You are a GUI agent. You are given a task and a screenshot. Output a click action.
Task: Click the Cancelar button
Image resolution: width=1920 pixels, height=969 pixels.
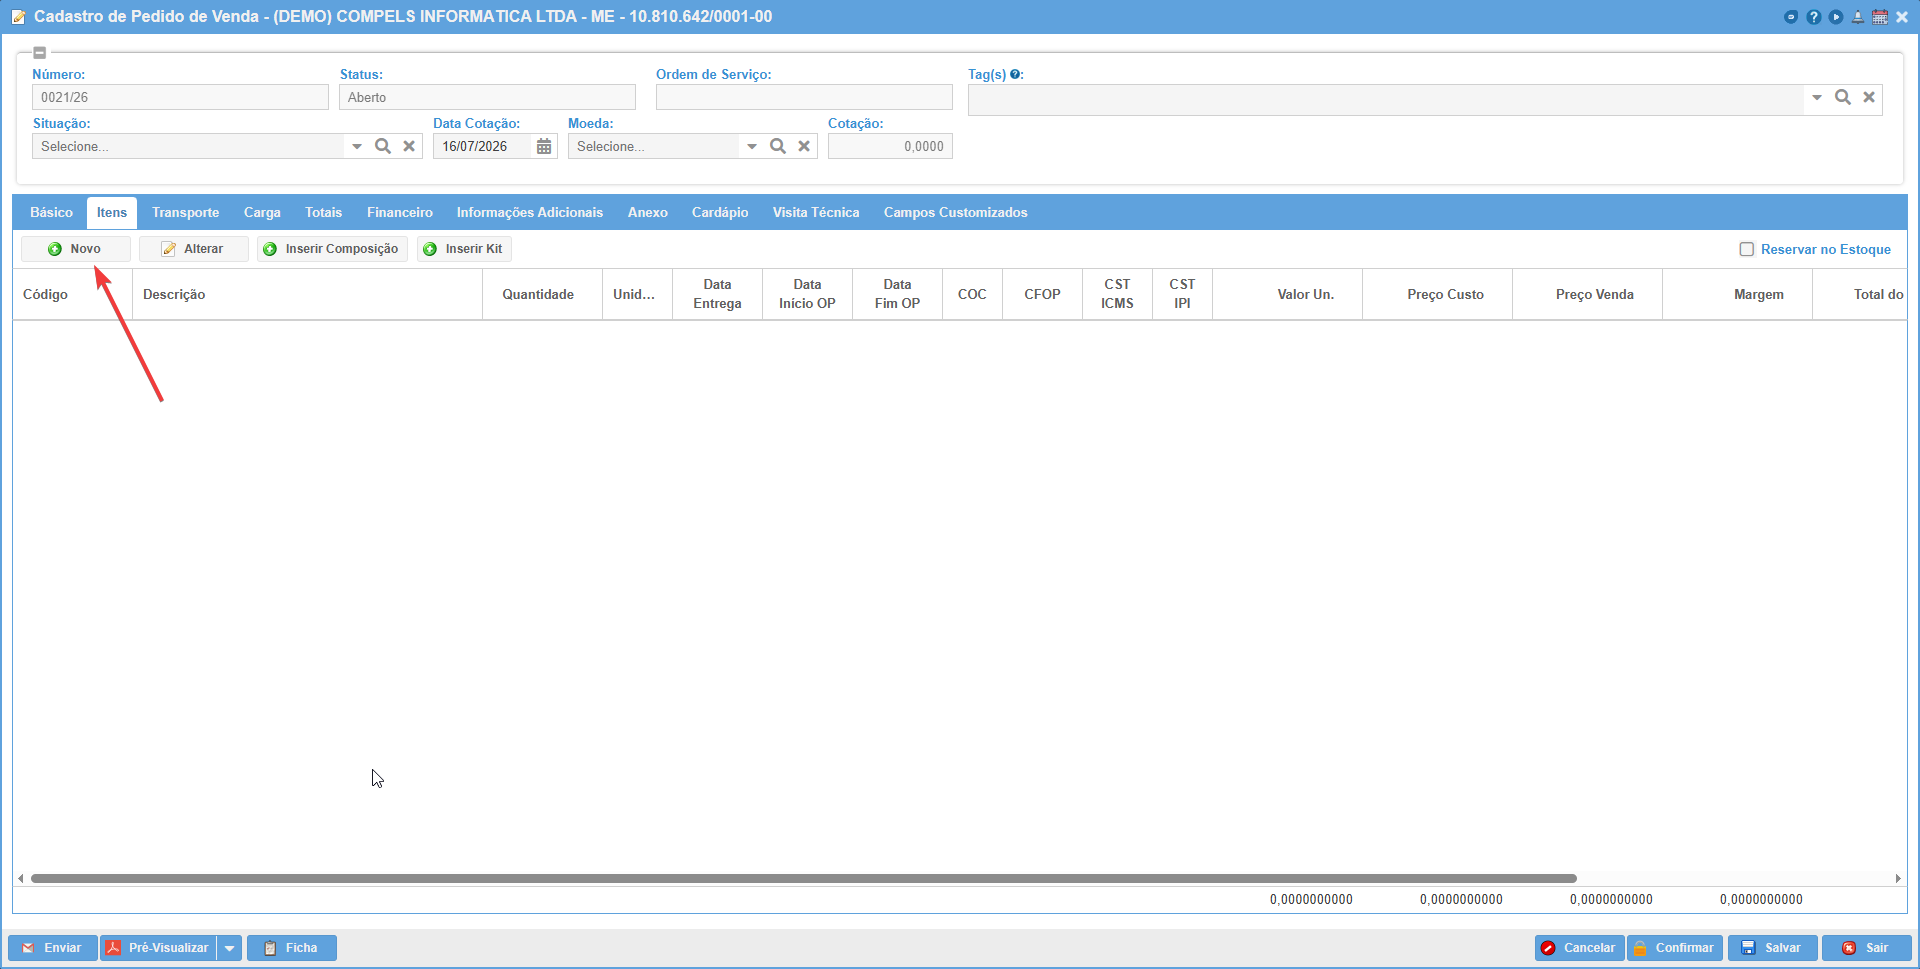pos(1579,948)
